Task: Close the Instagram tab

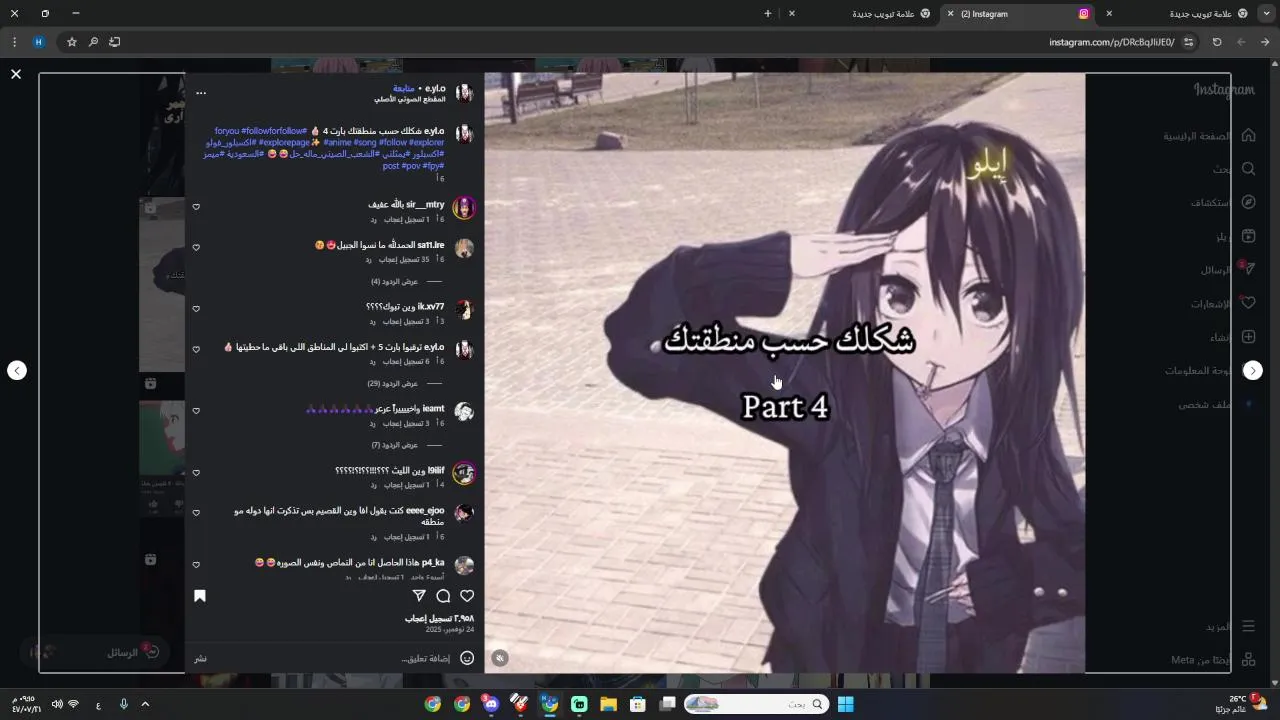Action: tap(950, 14)
